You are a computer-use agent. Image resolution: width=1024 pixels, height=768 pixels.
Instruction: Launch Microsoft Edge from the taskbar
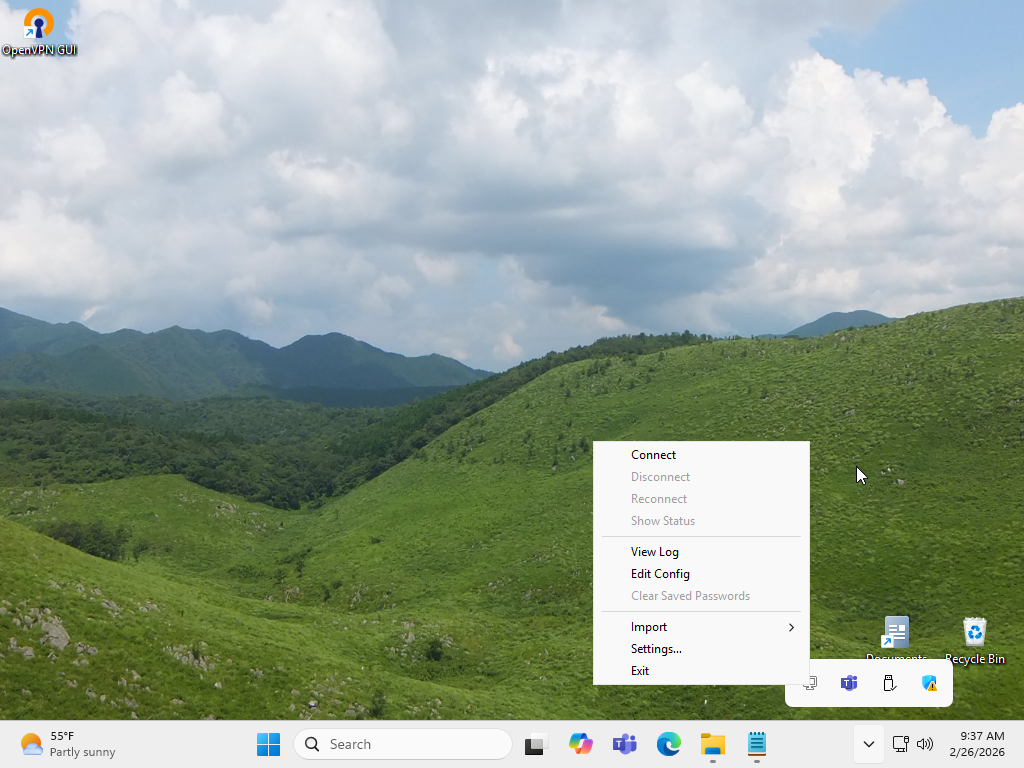(669, 744)
